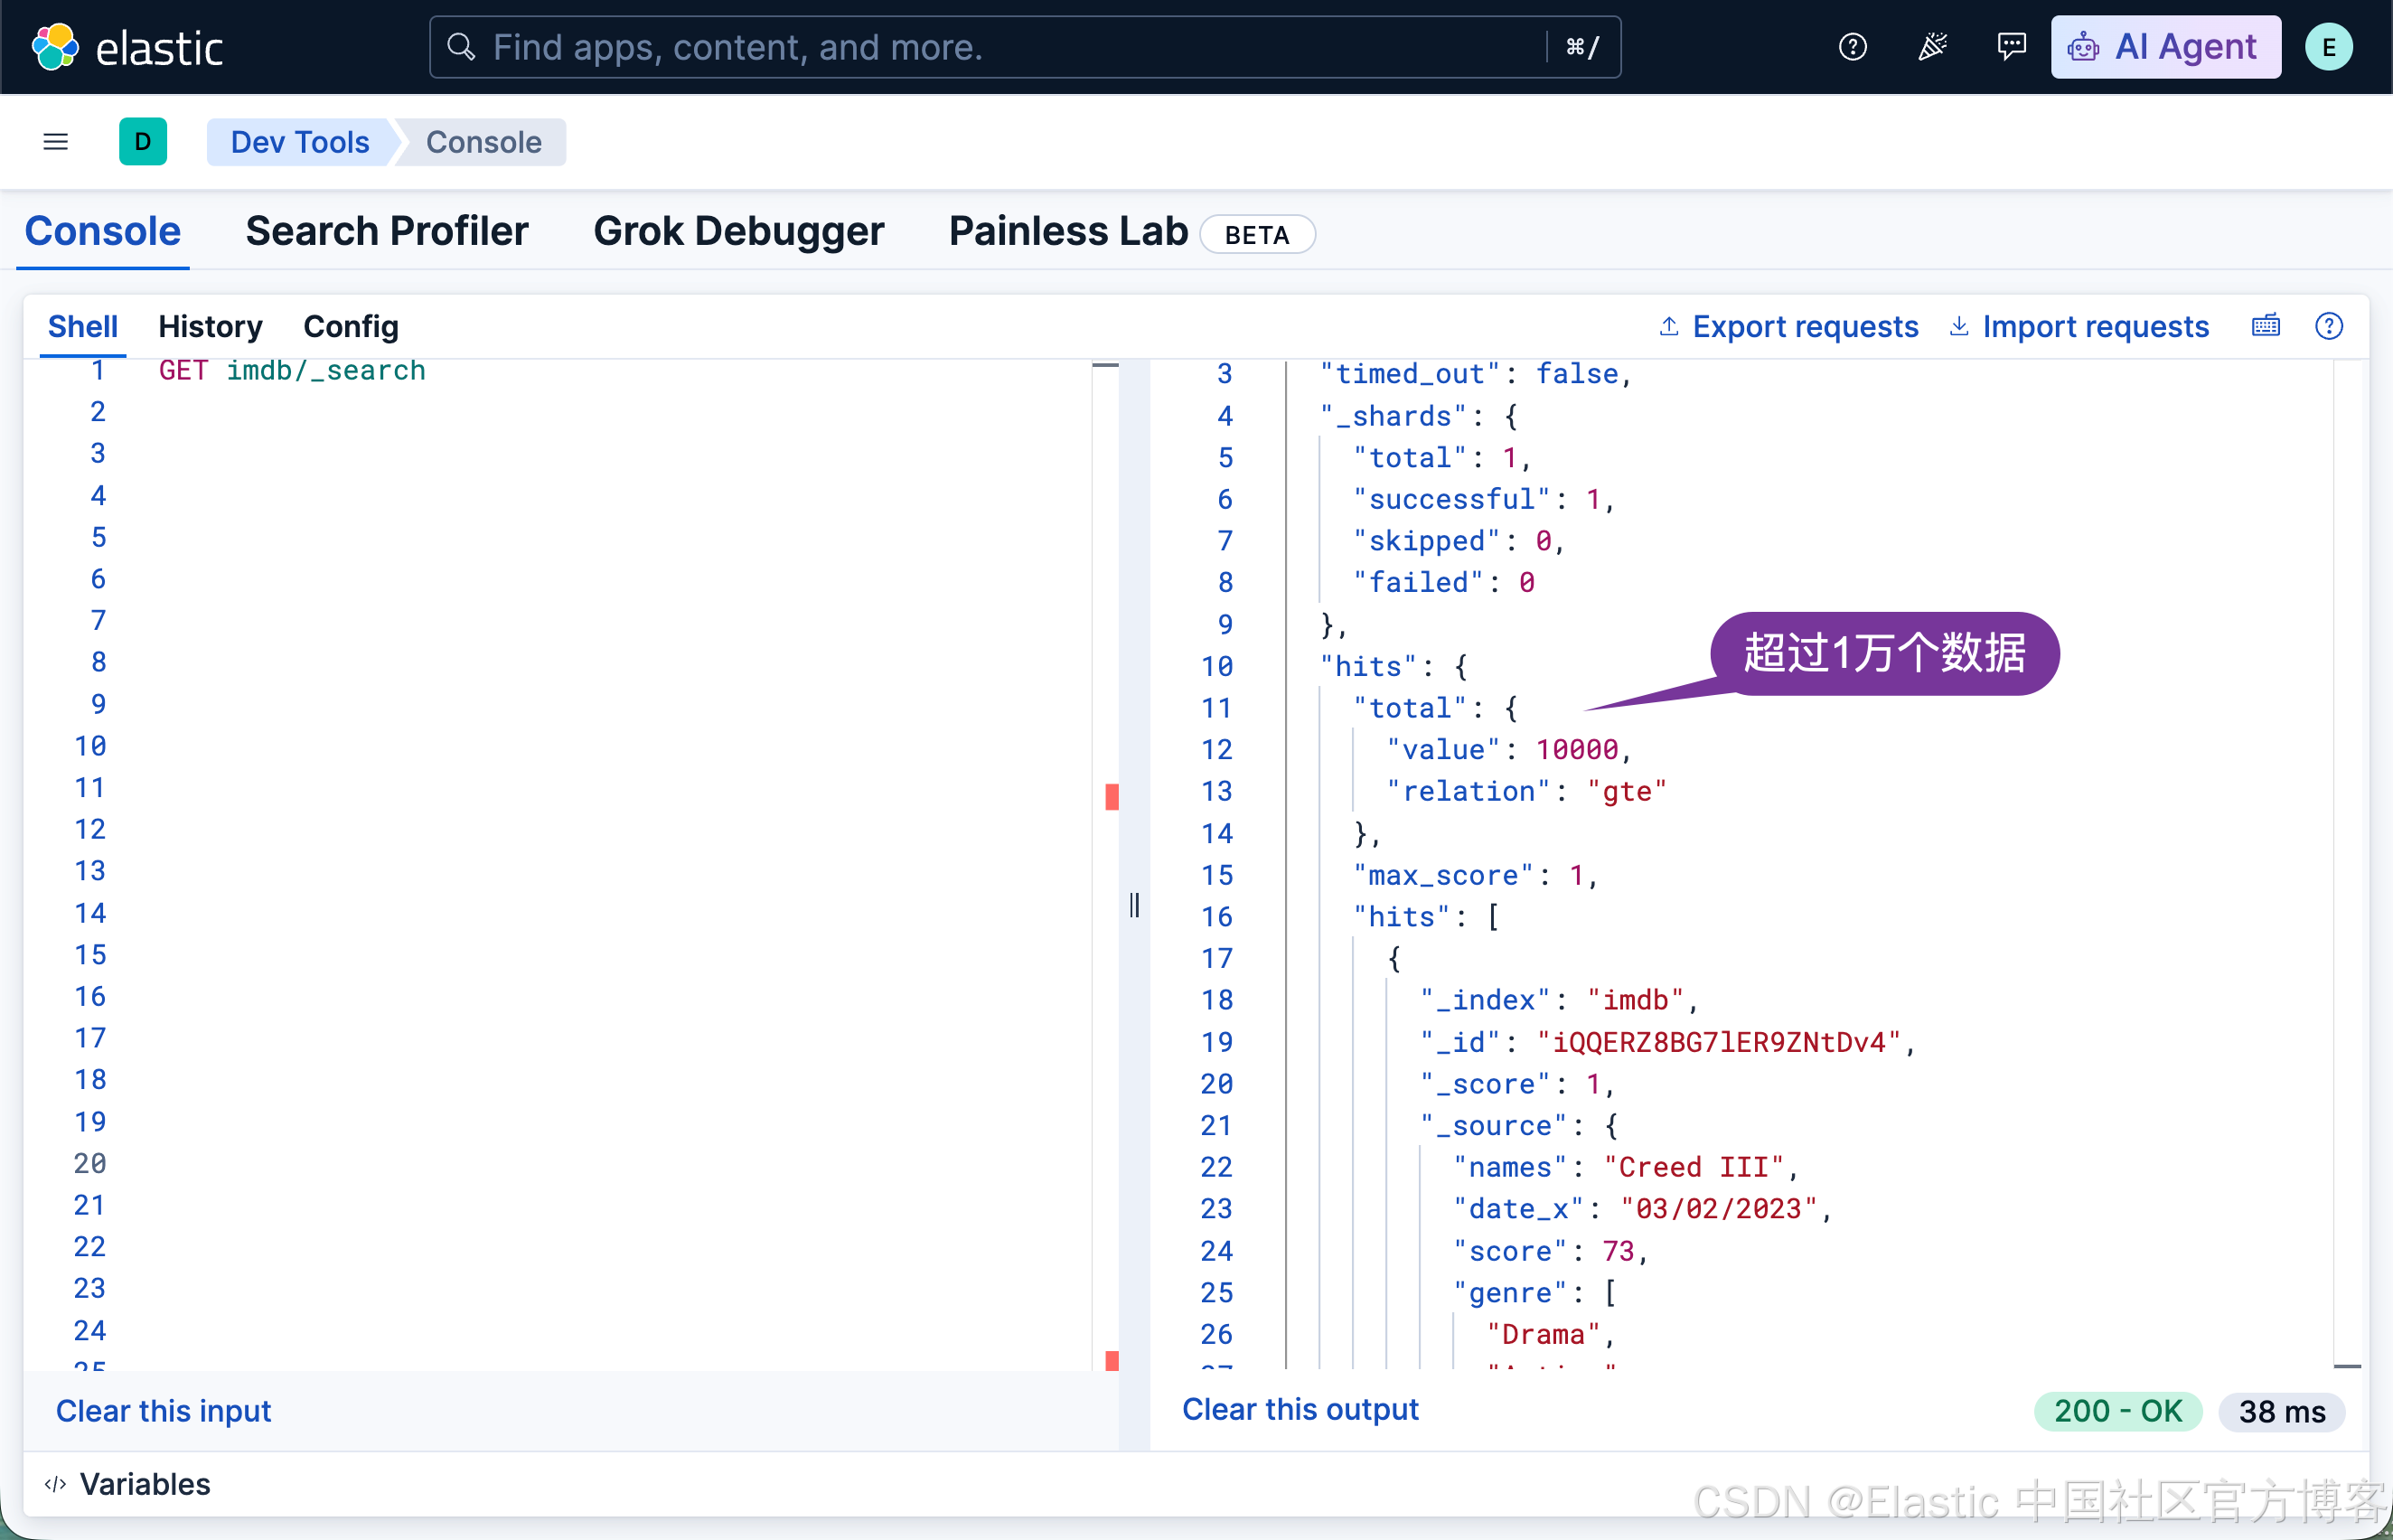Click the "_index": "imdb" line
Viewport: 2393px width, 1540px height.
tap(1559, 1000)
